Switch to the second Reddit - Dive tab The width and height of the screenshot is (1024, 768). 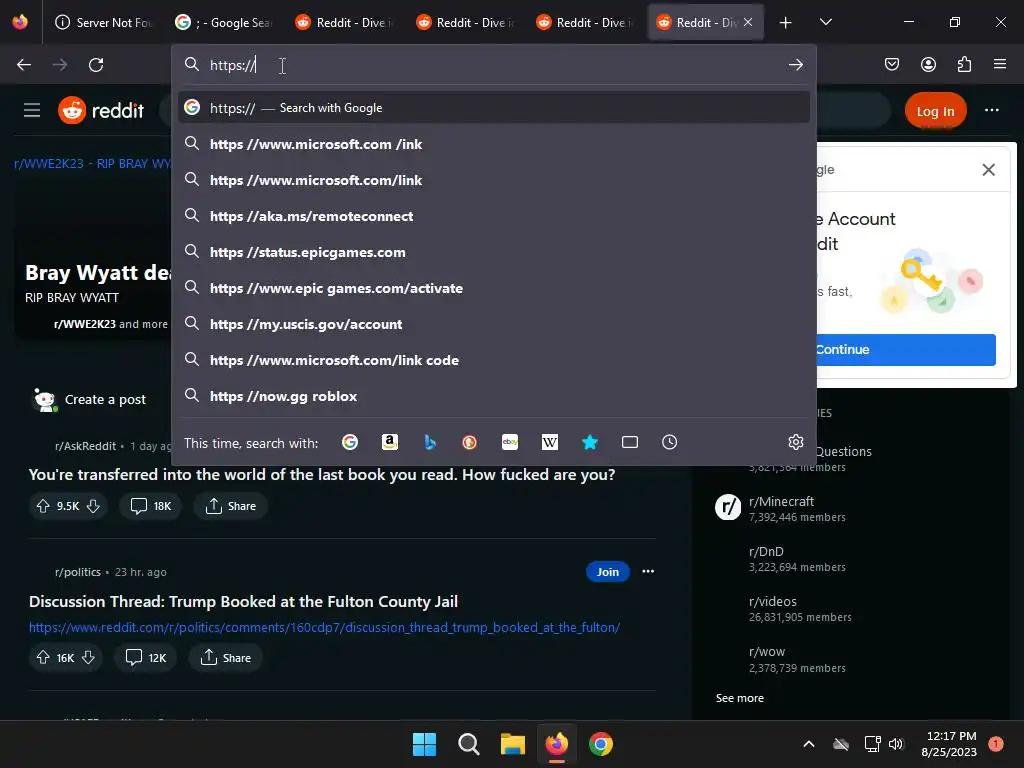point(464,22)
